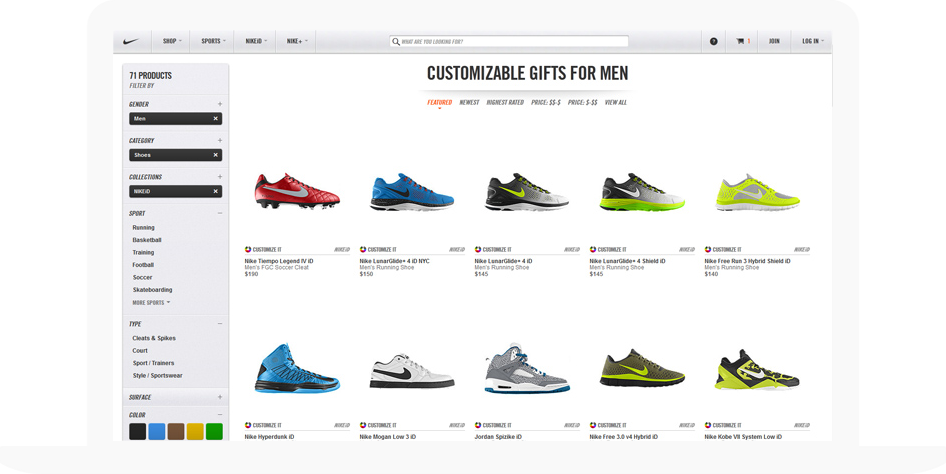Click Customize It icon under Tiempo Legend IV
The height and width of the screenshot is (474, 946).
click(248, 249)
